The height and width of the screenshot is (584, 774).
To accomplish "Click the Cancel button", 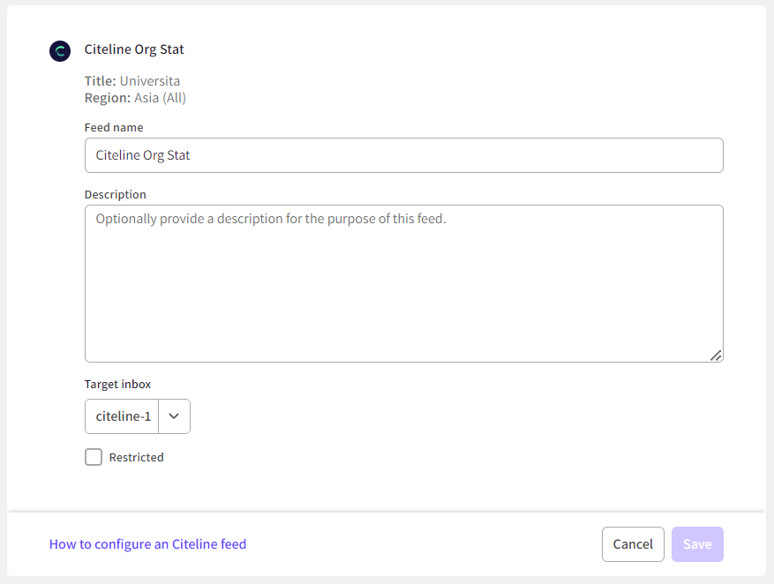I will click(633, 544).
